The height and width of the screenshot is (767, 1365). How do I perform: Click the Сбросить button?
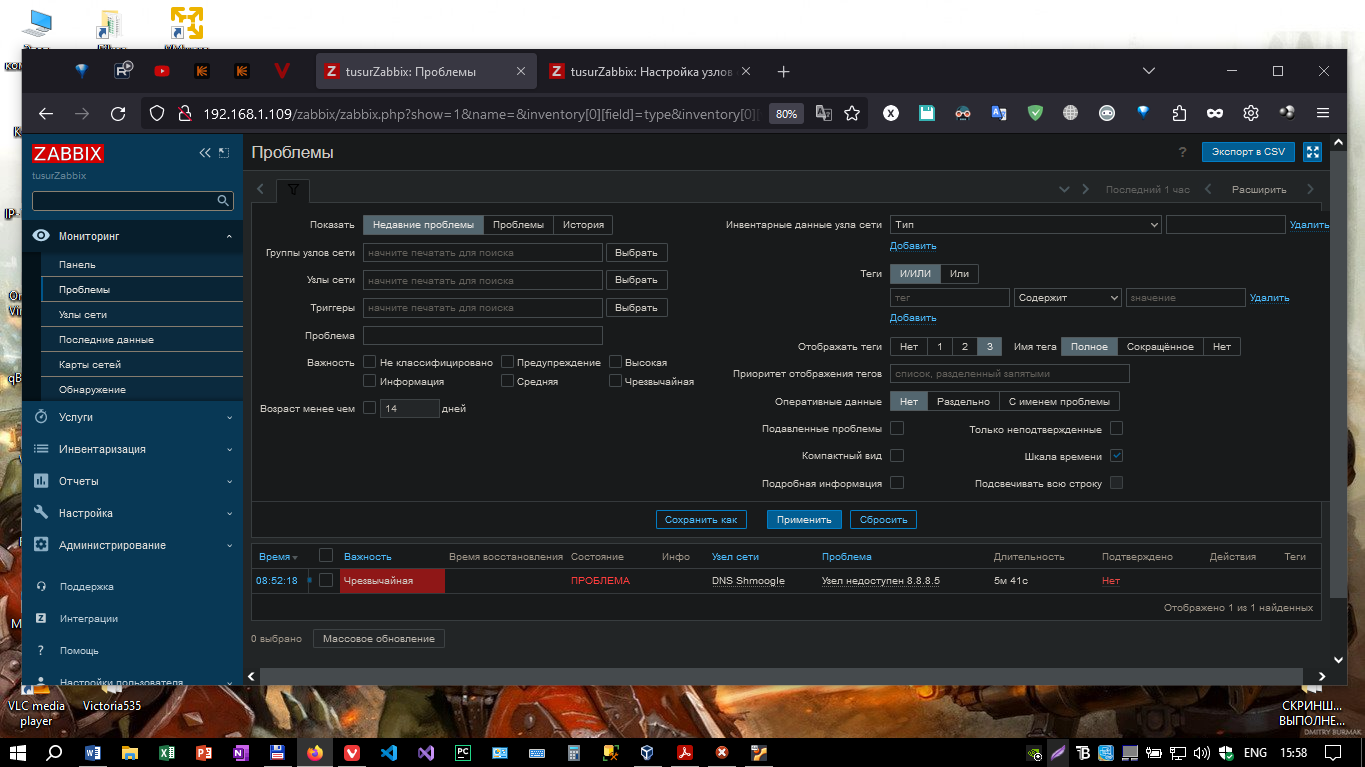tap(883, 520)
